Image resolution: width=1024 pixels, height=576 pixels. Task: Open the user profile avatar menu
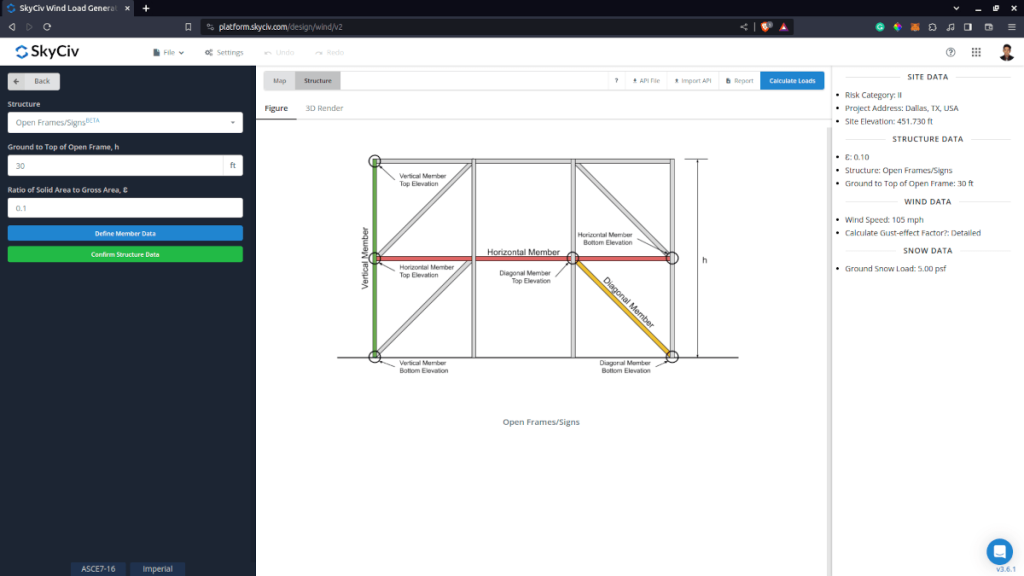(x=1005, y=52)
